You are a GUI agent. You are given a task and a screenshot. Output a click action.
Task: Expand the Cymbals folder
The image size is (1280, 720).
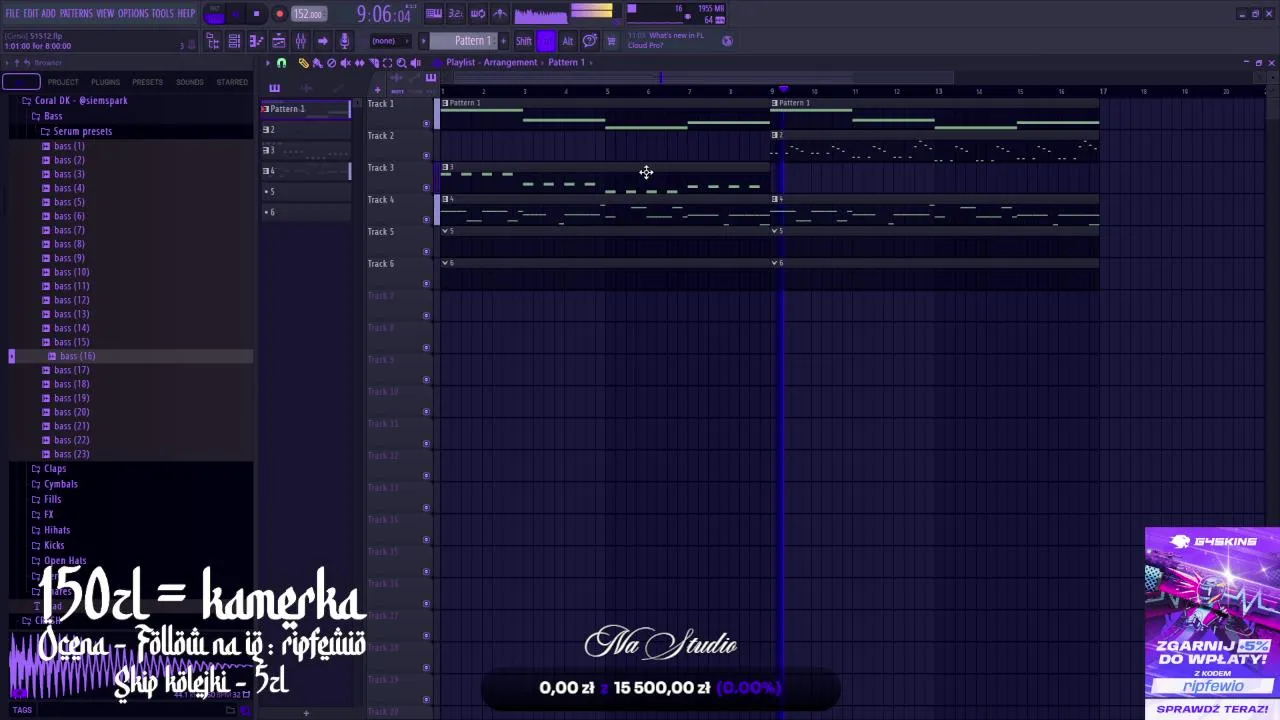point(60,484)
